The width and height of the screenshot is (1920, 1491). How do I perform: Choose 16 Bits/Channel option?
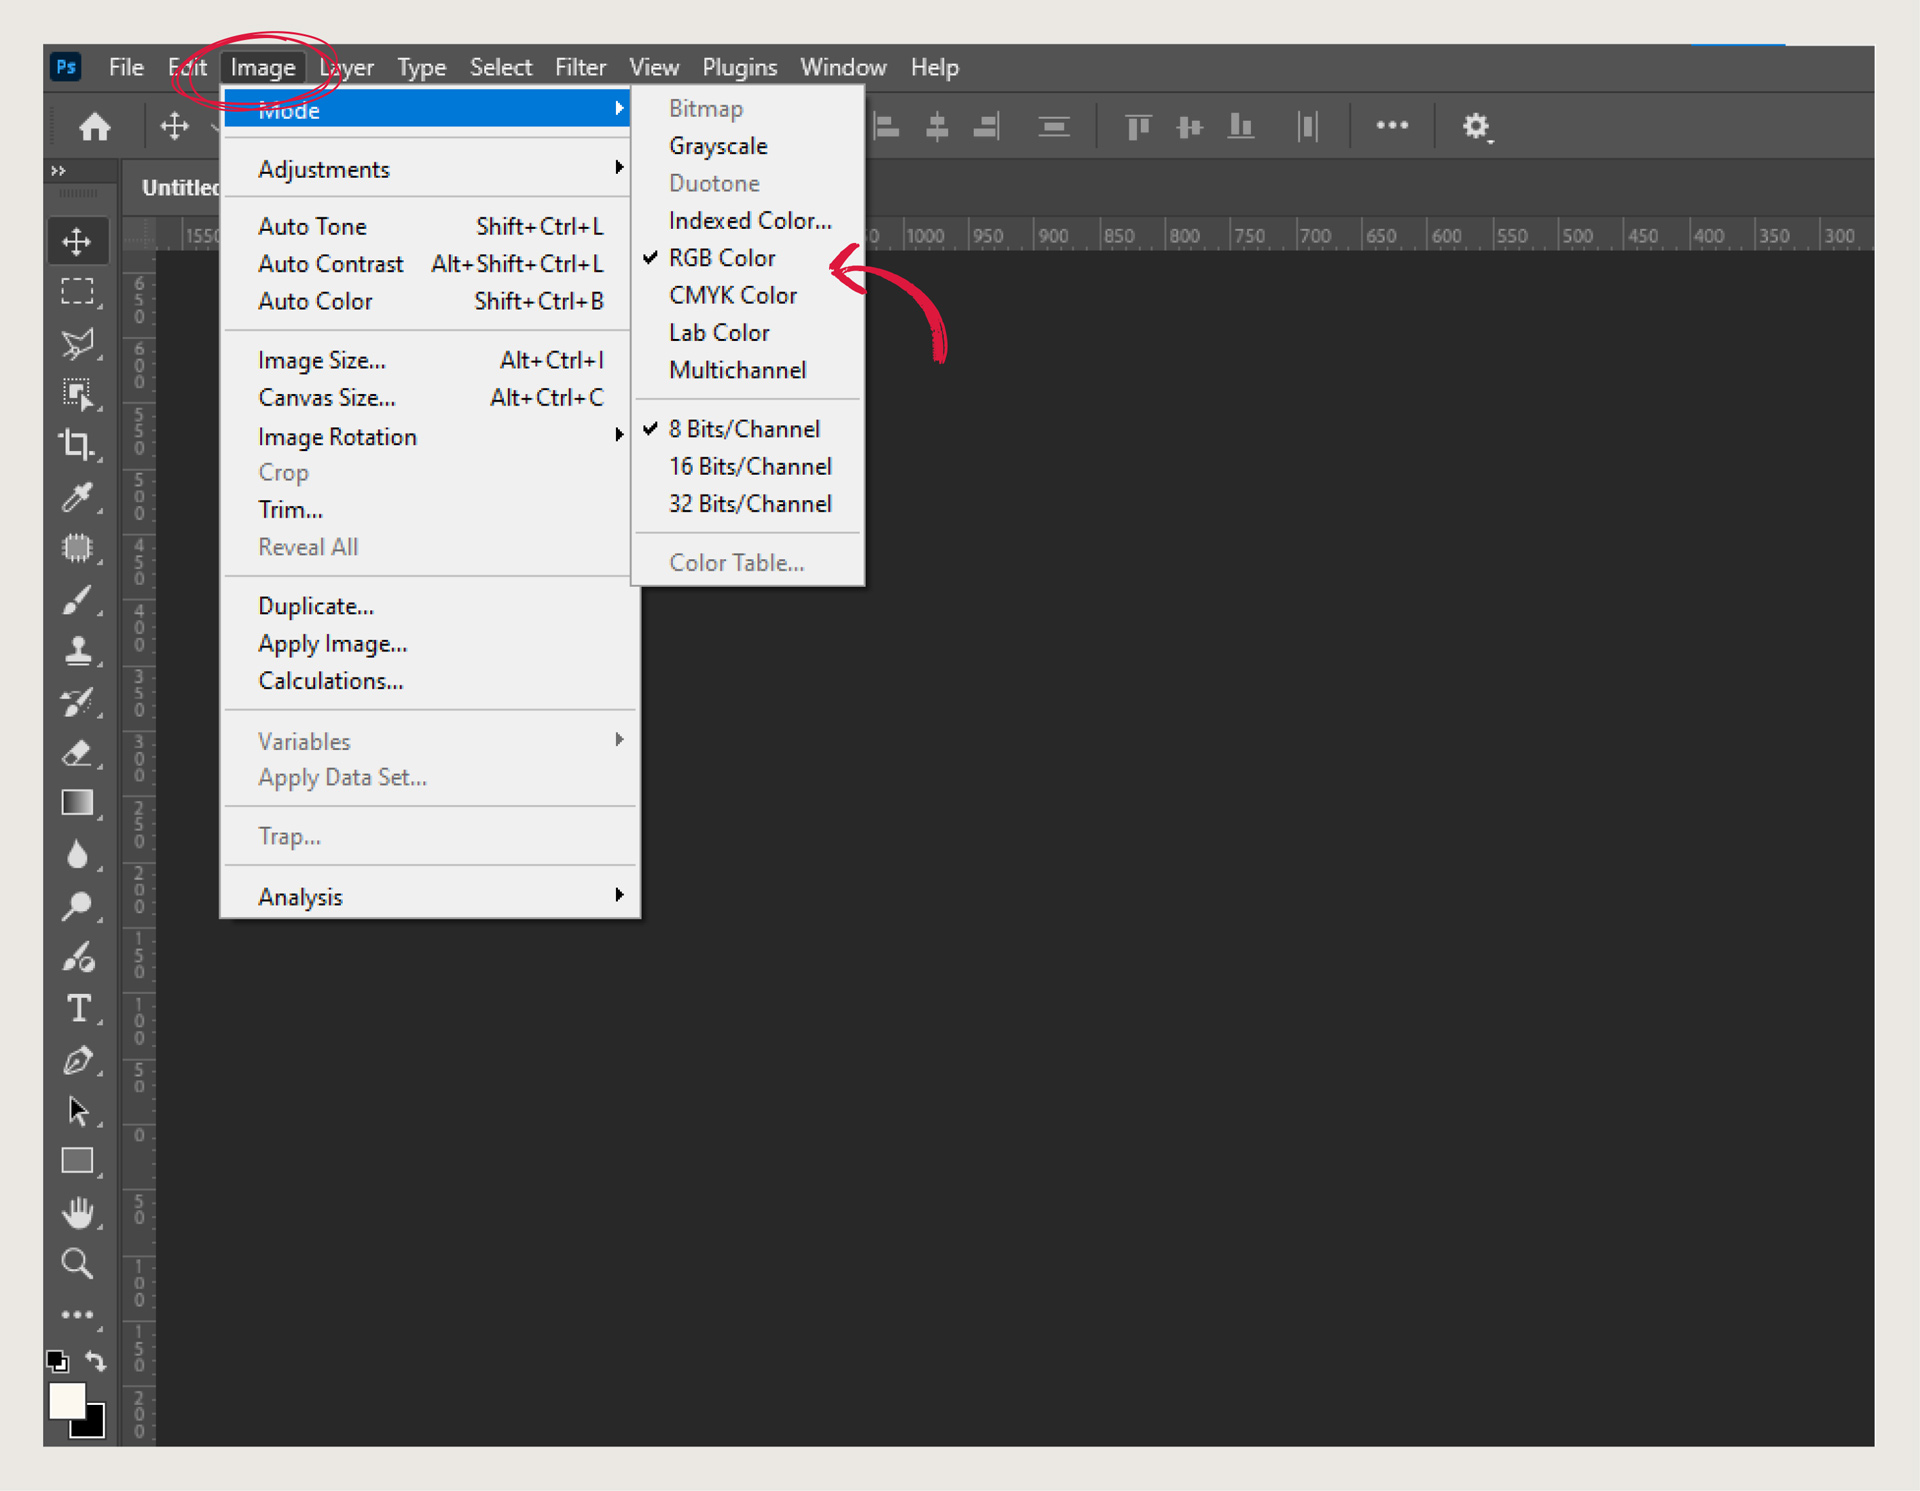[748, 467]
